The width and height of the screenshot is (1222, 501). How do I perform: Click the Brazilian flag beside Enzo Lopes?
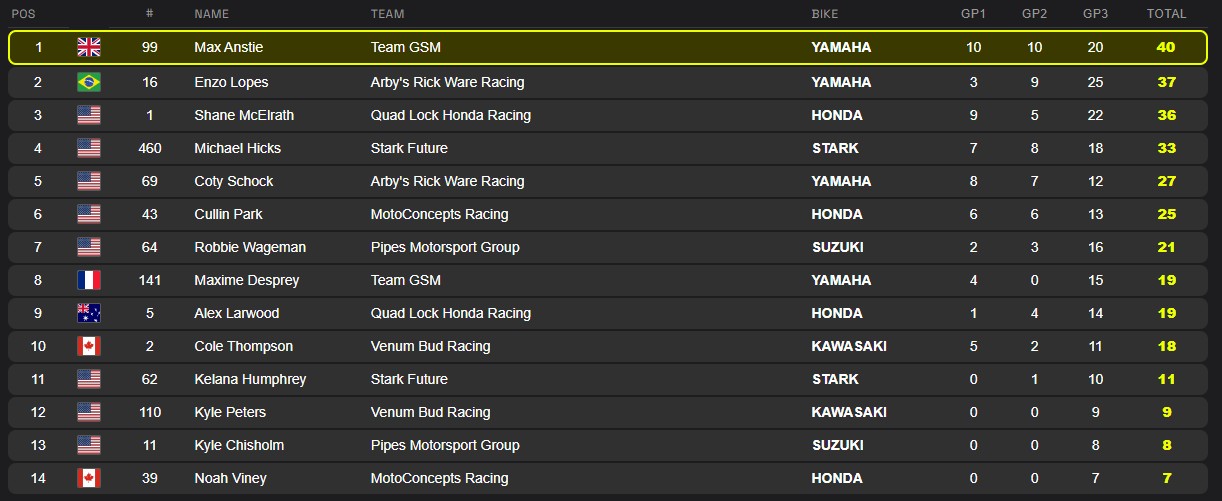[x=89, y=82]
